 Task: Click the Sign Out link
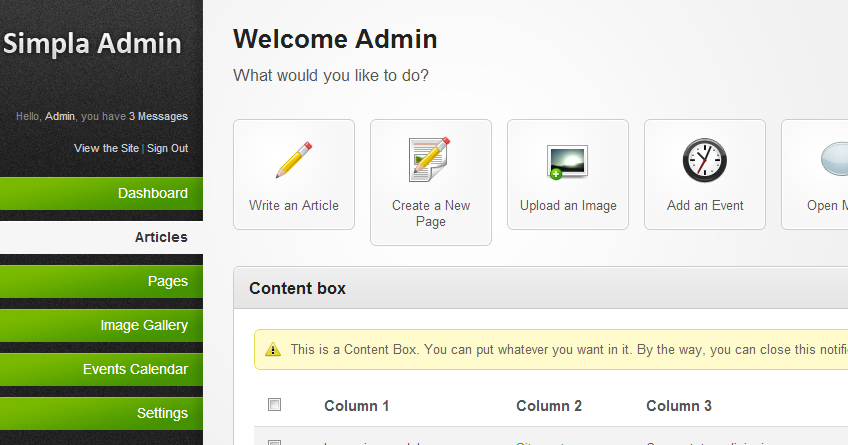[x=167, y=148]
